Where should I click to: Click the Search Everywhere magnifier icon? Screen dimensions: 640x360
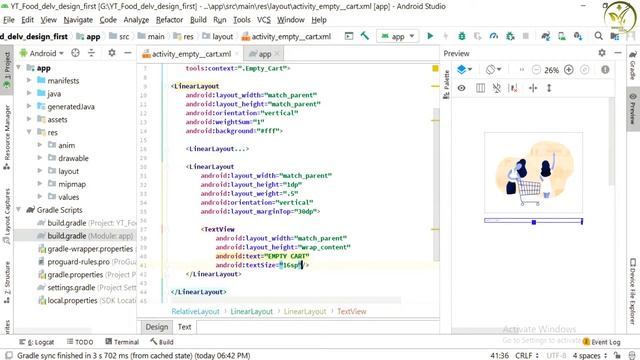(598, 36)
